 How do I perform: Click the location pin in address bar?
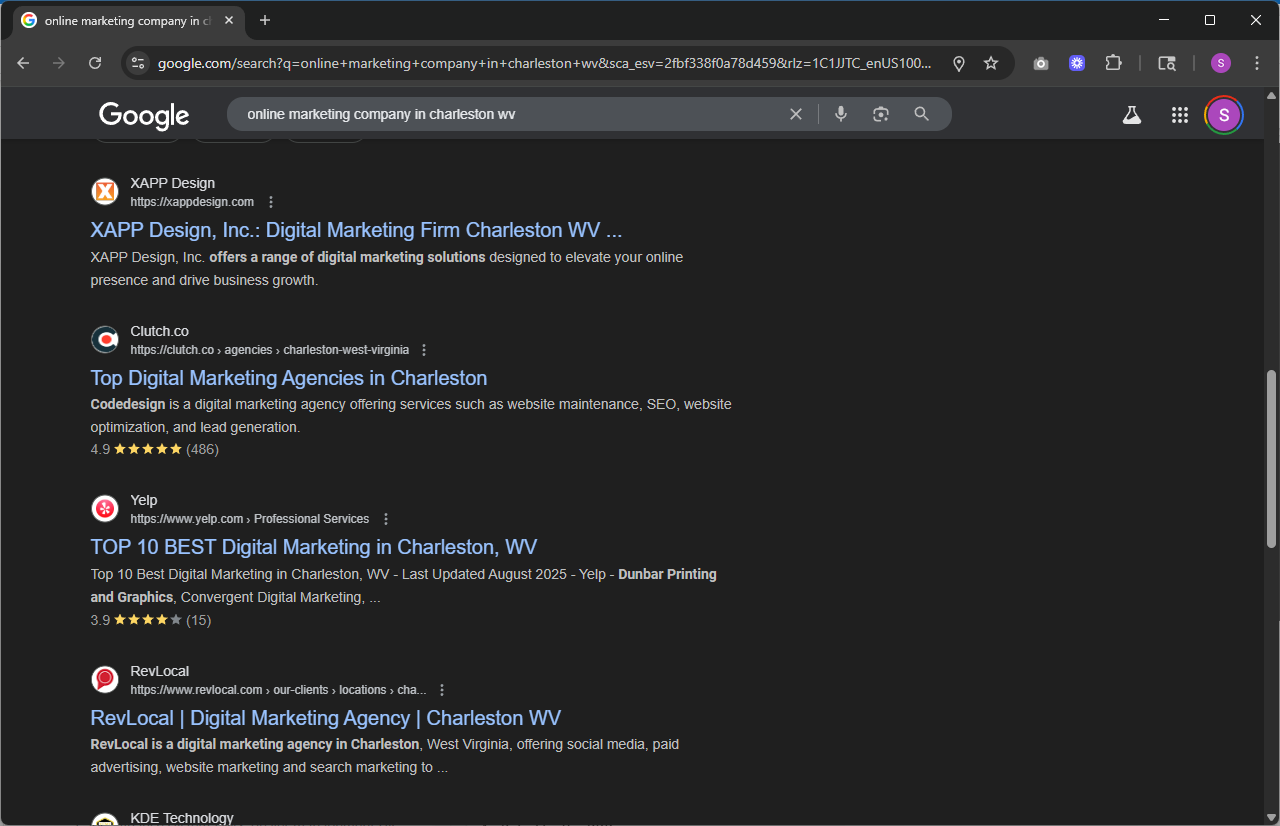click(x=958, y=63)
